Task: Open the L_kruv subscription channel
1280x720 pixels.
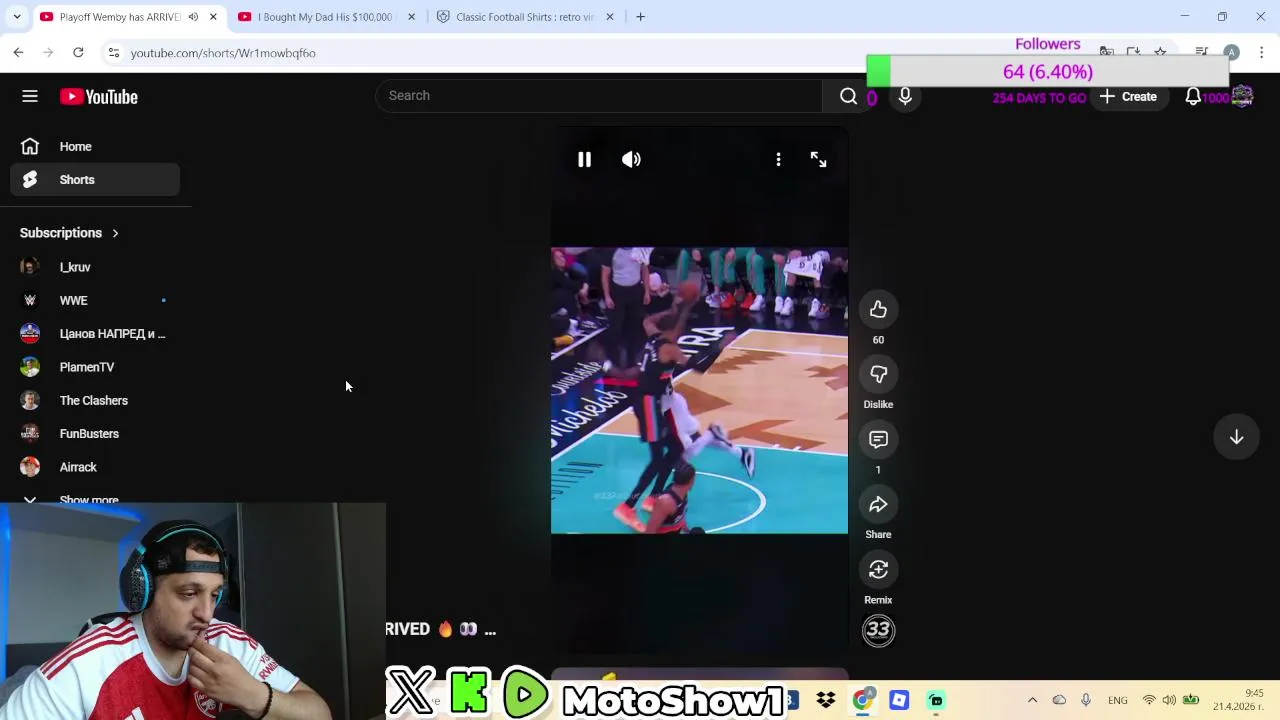Action: pyautogui.click(x=95, y=267)
